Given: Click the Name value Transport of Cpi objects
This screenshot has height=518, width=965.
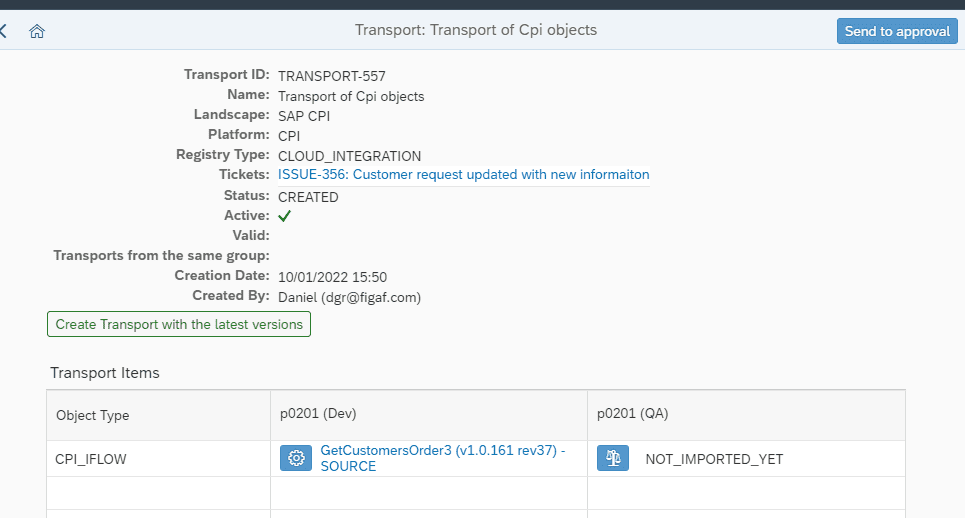Looking at the screenshot, I should pyautogui.click(x=351, y=97).
